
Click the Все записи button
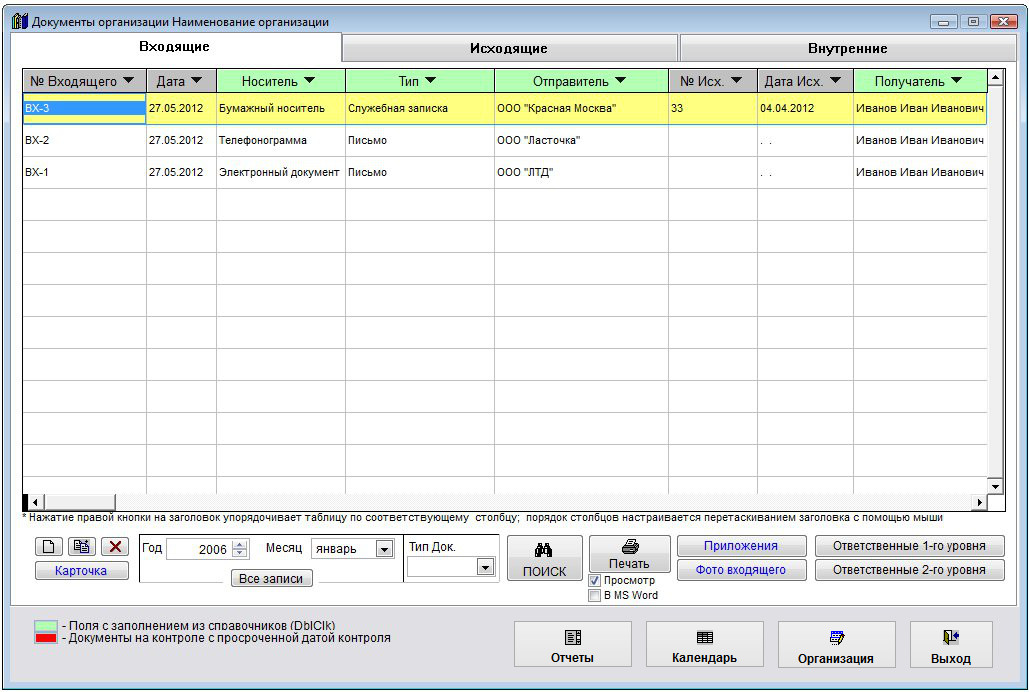[271, 578]
